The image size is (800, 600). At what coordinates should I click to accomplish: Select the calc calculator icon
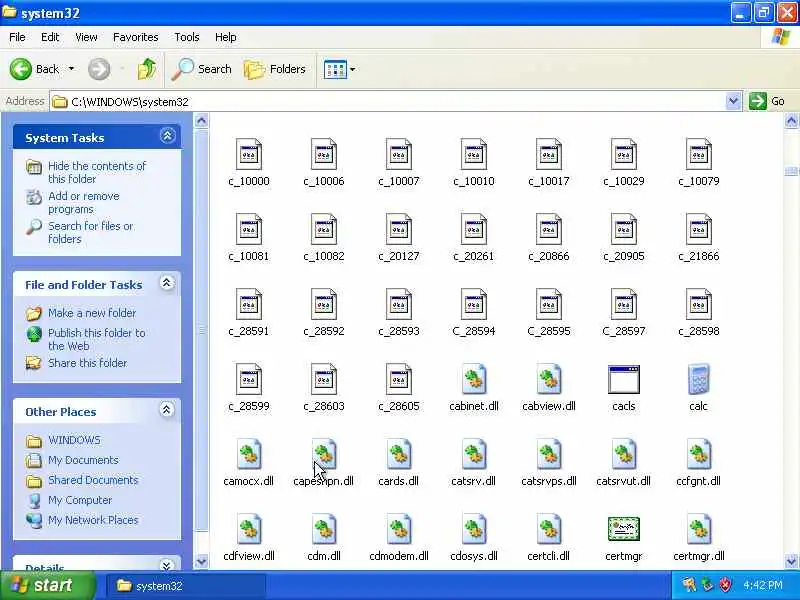[x=698, y=380]
